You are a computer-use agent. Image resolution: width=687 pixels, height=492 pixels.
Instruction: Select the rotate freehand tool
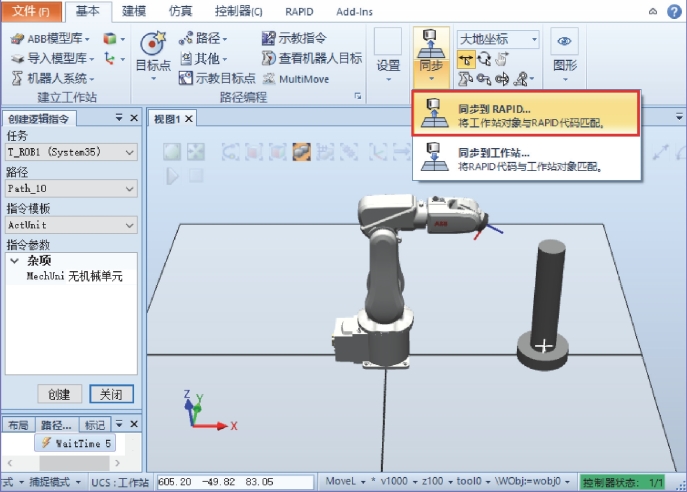[x=484, y=59]
